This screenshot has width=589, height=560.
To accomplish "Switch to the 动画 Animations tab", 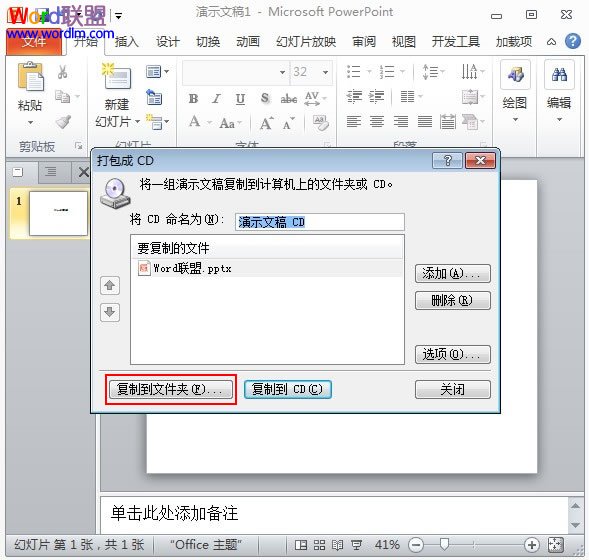I will (x=248, y=42).
